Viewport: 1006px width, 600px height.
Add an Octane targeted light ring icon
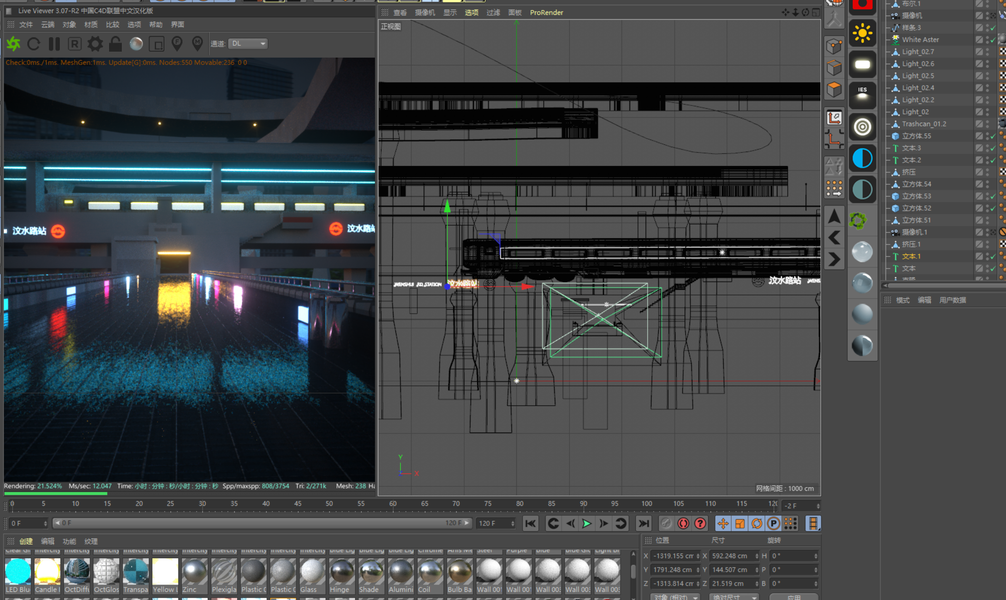click(x=862, y=126)
